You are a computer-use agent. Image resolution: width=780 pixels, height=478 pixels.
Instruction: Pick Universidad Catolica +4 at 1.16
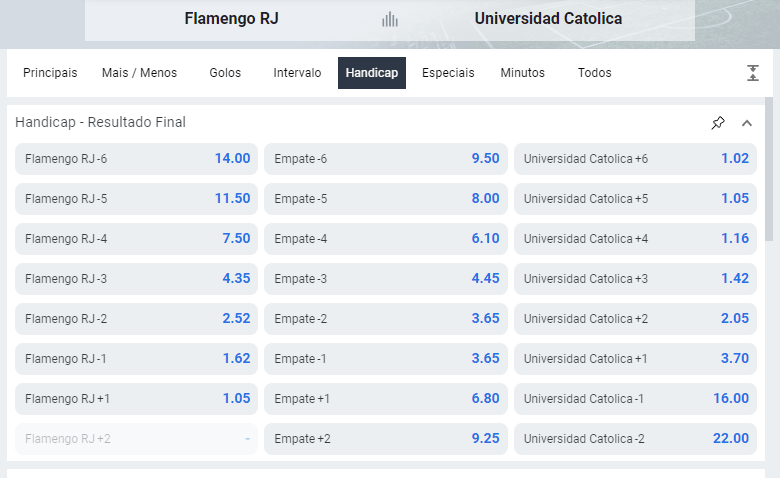[x=635, y=239]
